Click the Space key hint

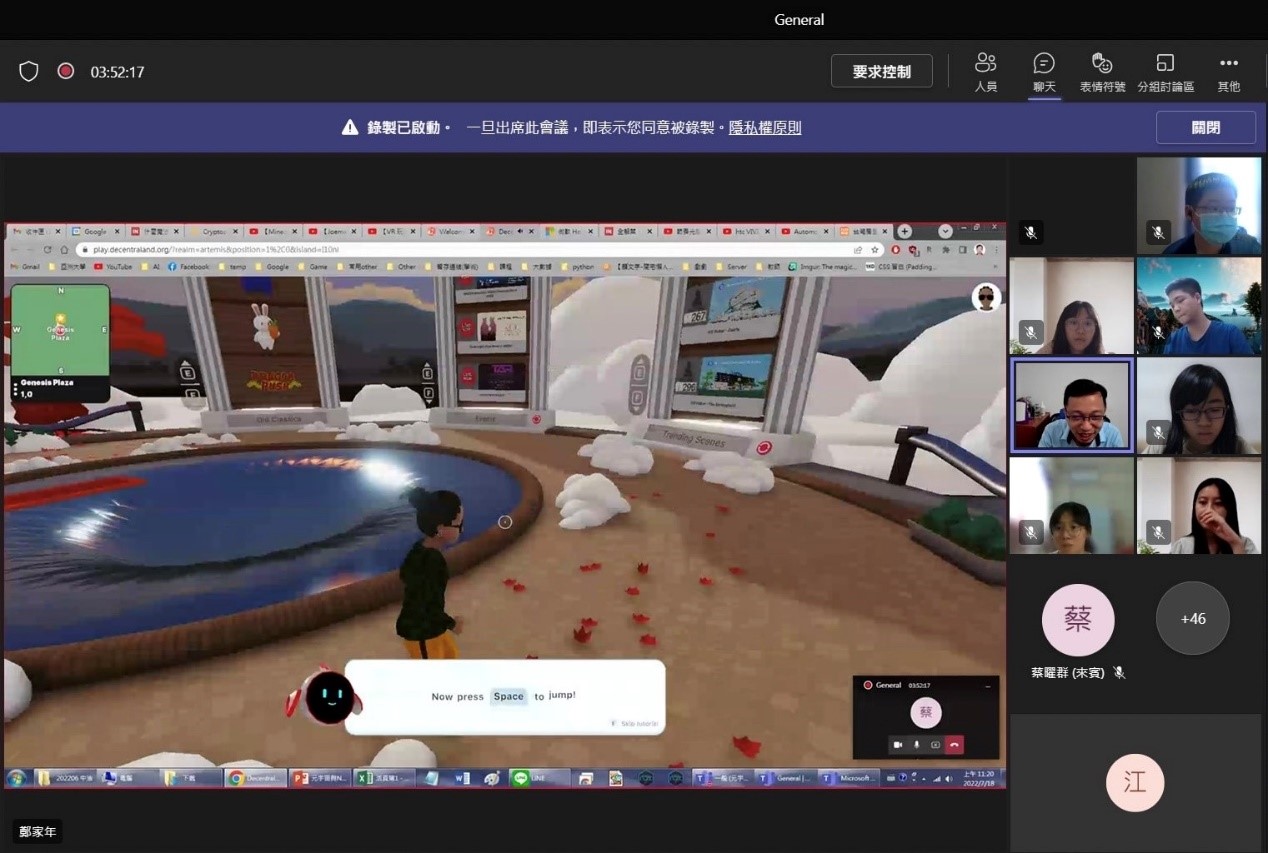pos(508,696)
